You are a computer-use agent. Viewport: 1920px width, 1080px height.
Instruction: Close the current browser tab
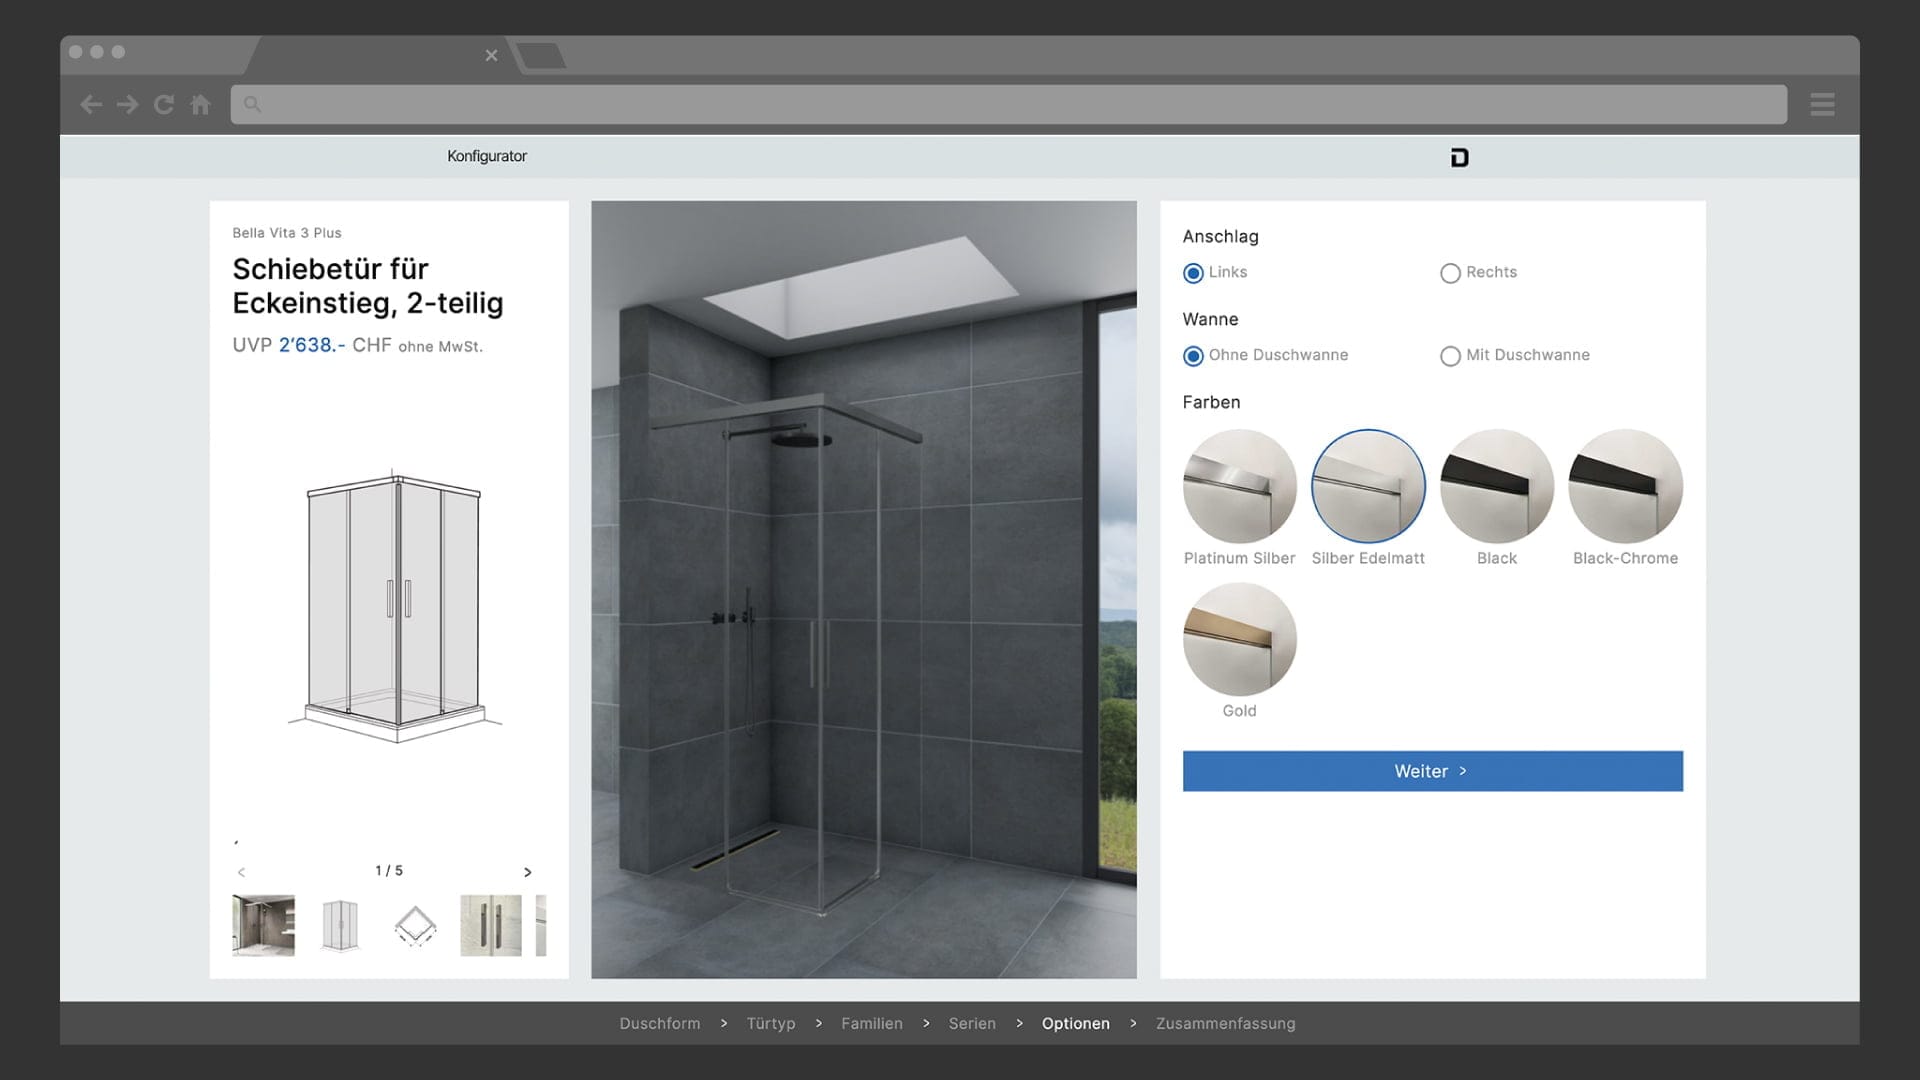[491, 56]
